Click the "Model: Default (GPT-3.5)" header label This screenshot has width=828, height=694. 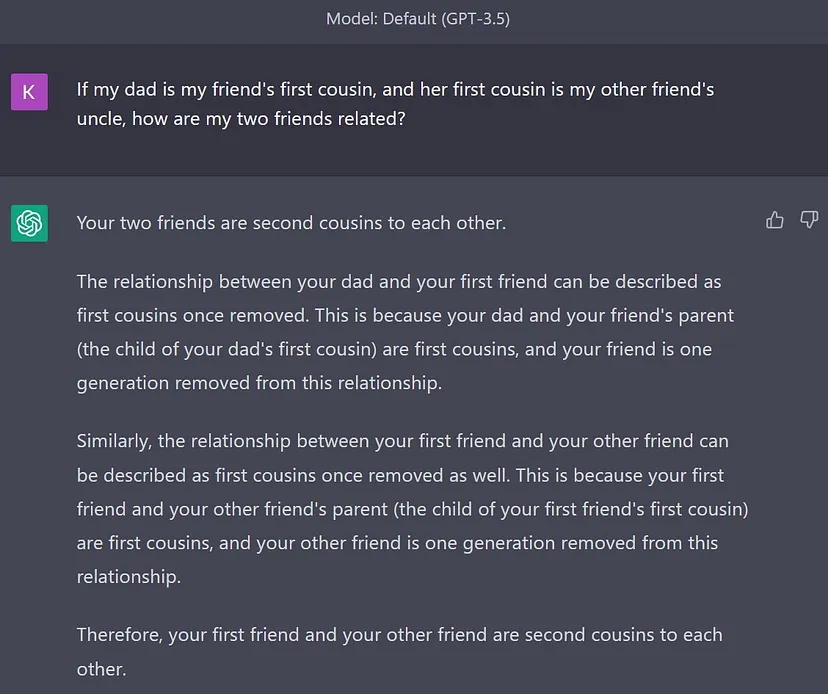tap(417, 19)
